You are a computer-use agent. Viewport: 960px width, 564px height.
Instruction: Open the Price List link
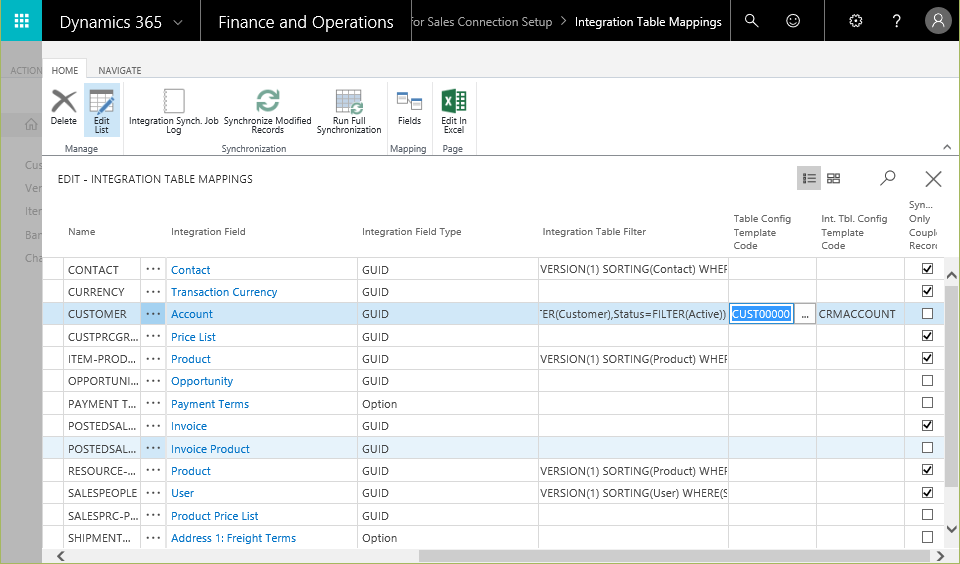tap(193, 337)
